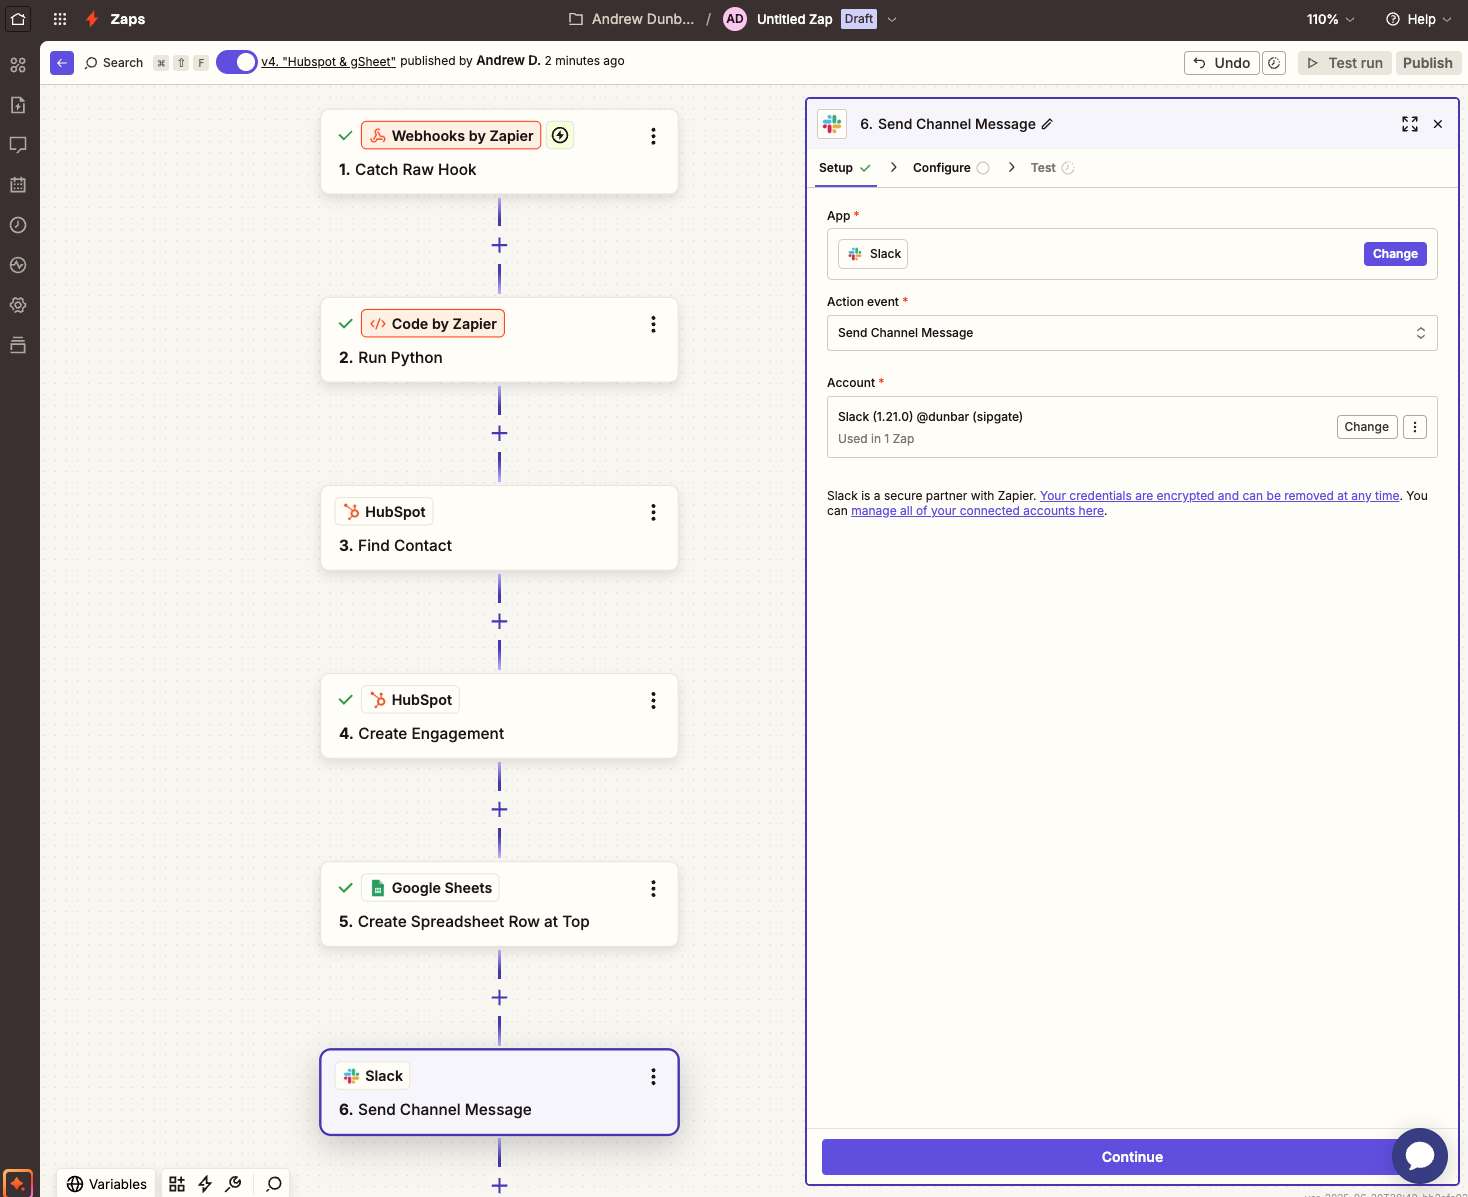Screen dimensions: 1468x1197
Task: Click the lightning bolt icon in bottom toolbar
Action: (205, 1184)
